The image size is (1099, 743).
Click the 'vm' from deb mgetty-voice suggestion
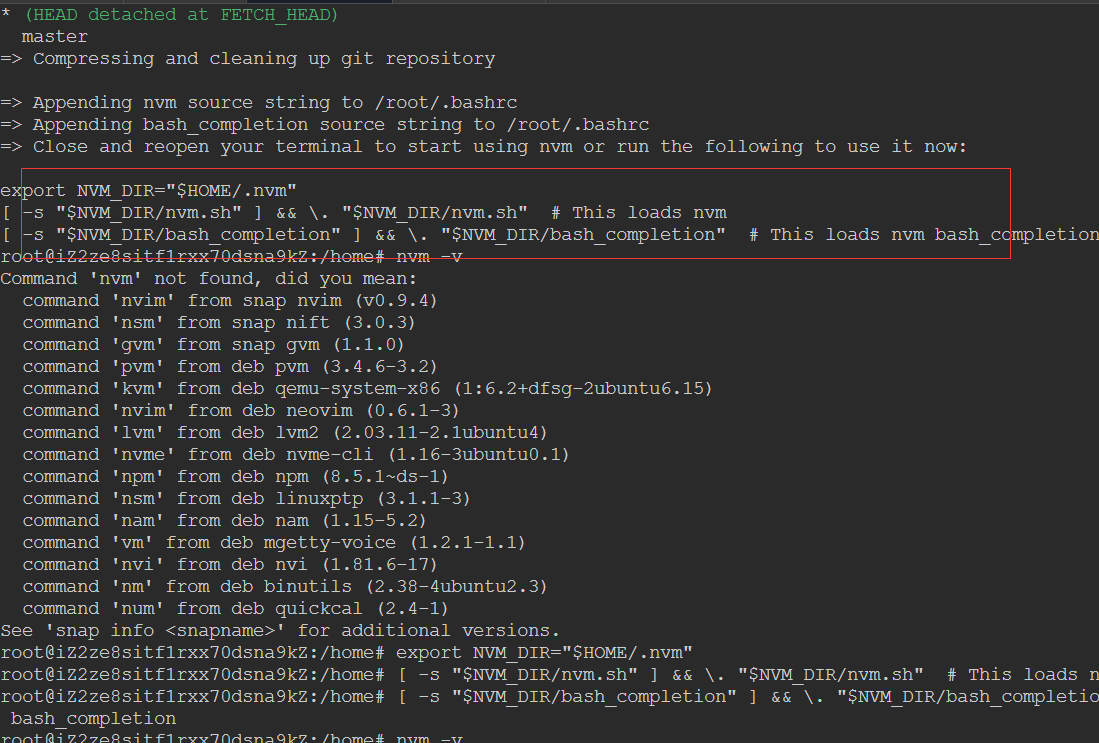click(274, 543)
